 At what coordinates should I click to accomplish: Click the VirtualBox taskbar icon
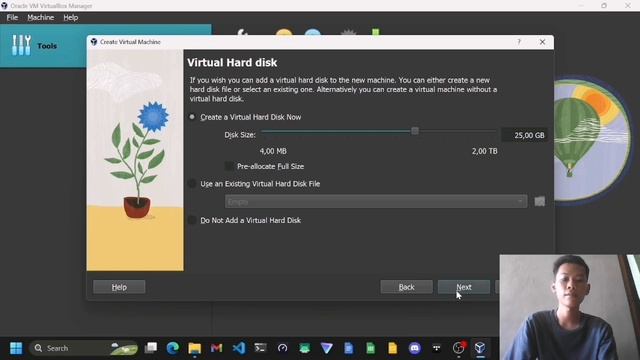click(x=480, y=348)
